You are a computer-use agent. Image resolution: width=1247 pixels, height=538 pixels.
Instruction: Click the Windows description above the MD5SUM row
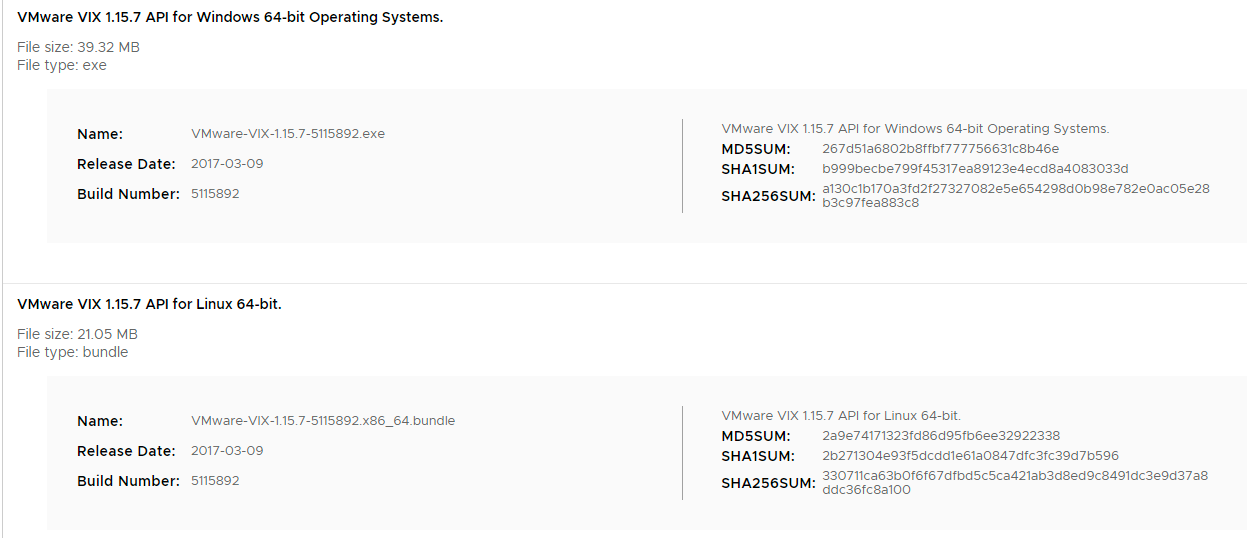click(x=915, y=129)
